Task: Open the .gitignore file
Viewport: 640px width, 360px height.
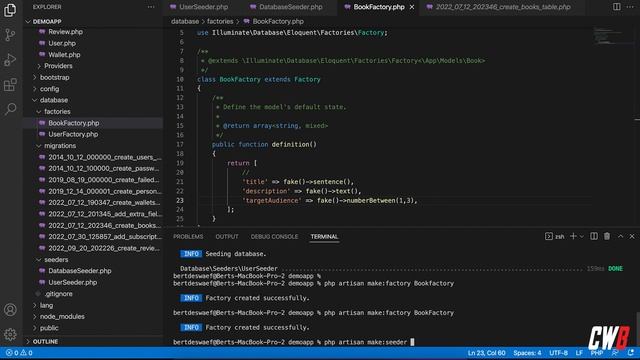Action: coord(58,294)
